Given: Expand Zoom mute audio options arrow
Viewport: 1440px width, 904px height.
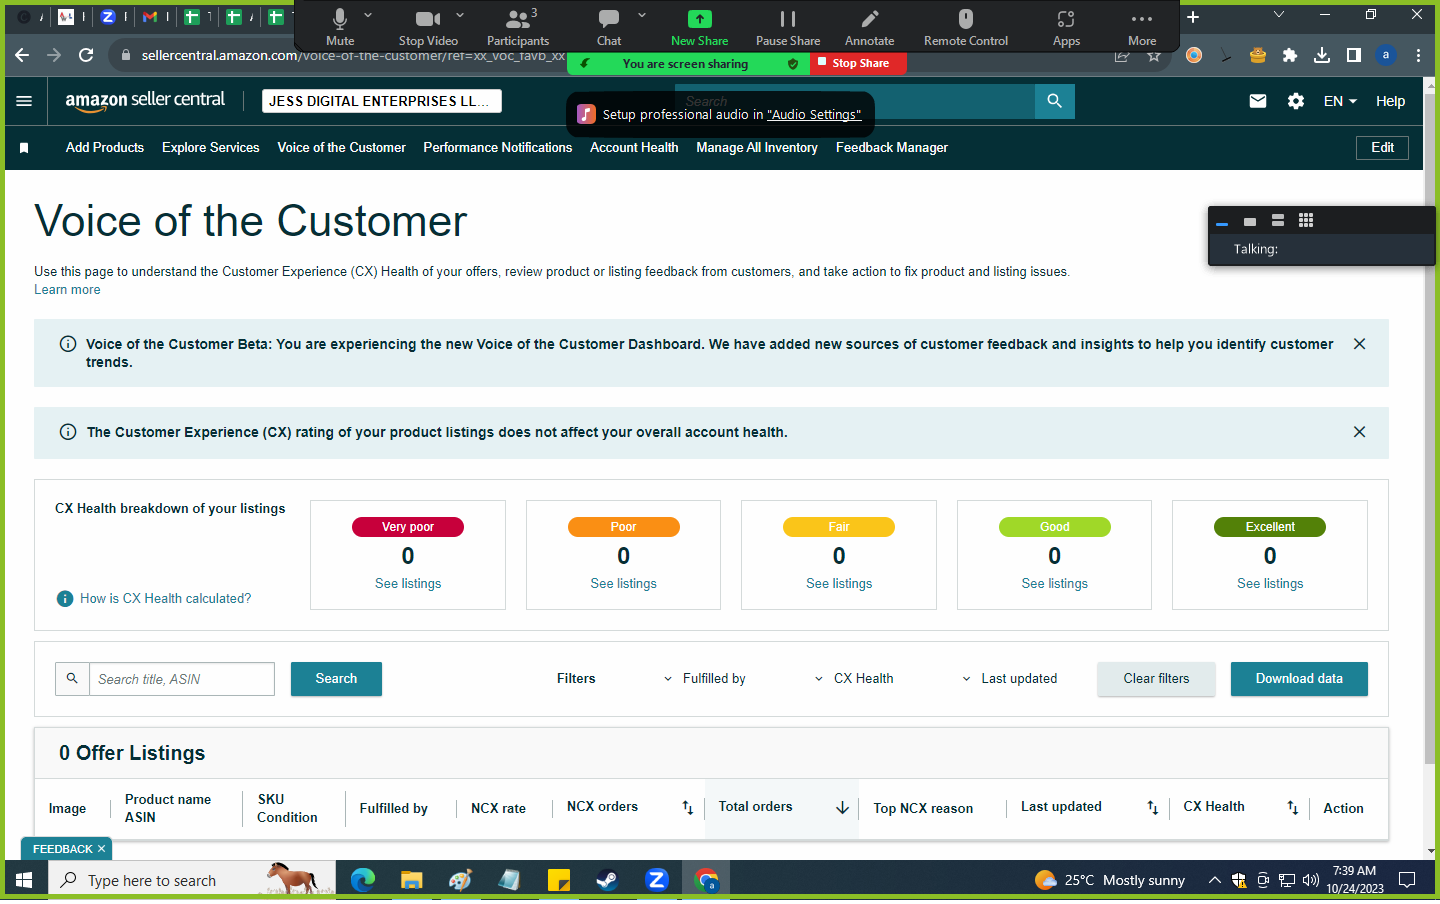Looking at the screenshot, I should (368, 15).
